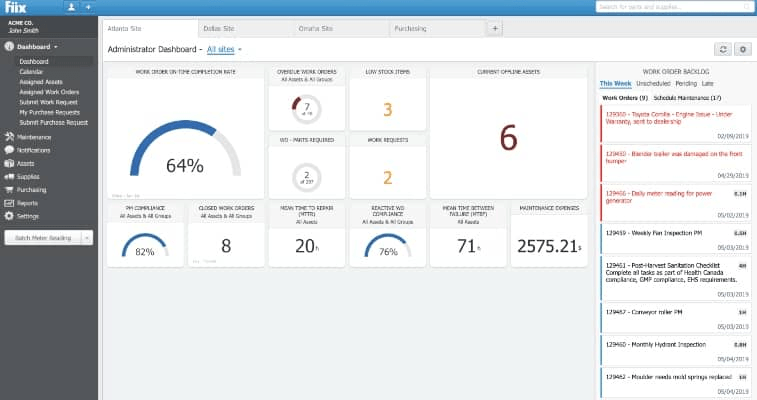
Task: Open Calendar in the sidebar
Action: pyautogui.click(x=31, y=72)
